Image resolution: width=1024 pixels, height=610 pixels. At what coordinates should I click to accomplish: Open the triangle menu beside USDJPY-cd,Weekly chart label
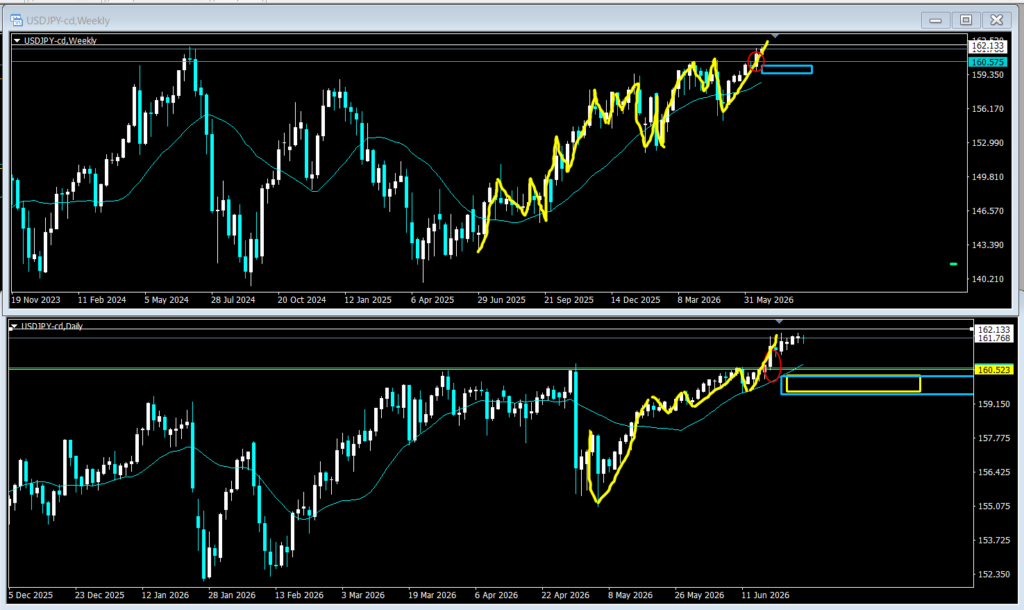[17, 40]
